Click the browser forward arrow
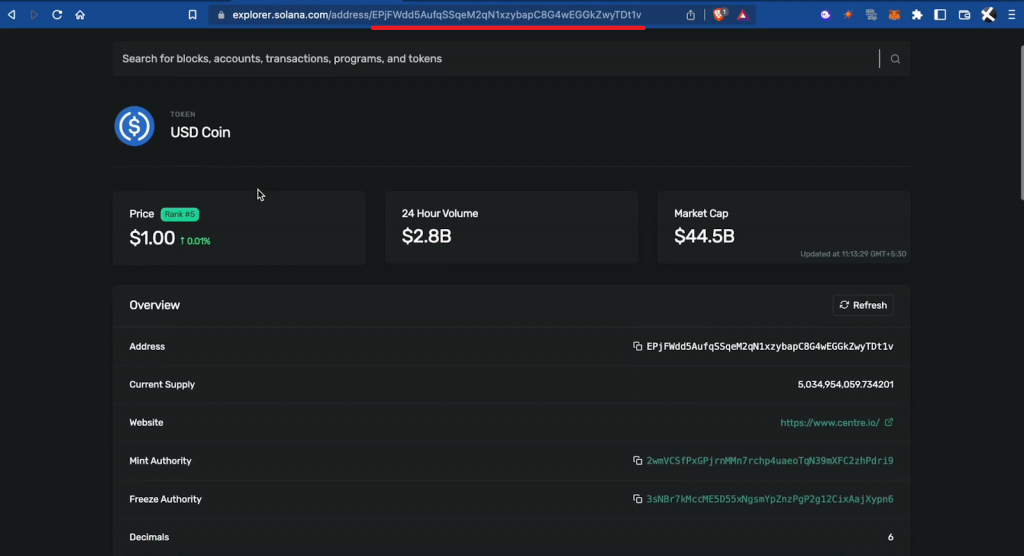 coord(34,14)
